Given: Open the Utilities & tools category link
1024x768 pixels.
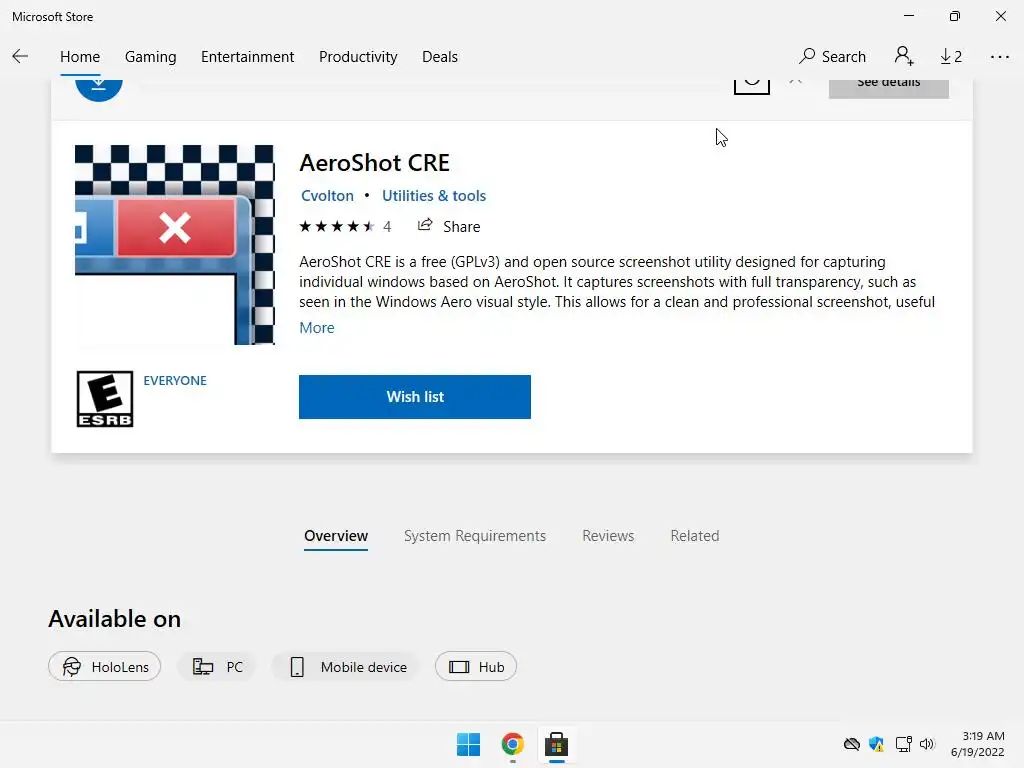Looking at the screenshot, I should point(434,196).
